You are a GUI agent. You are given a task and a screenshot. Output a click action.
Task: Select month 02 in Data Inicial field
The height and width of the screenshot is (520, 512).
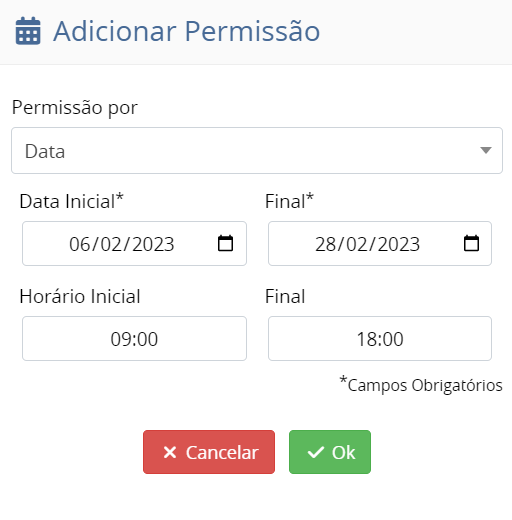click(x=111, y=244)
